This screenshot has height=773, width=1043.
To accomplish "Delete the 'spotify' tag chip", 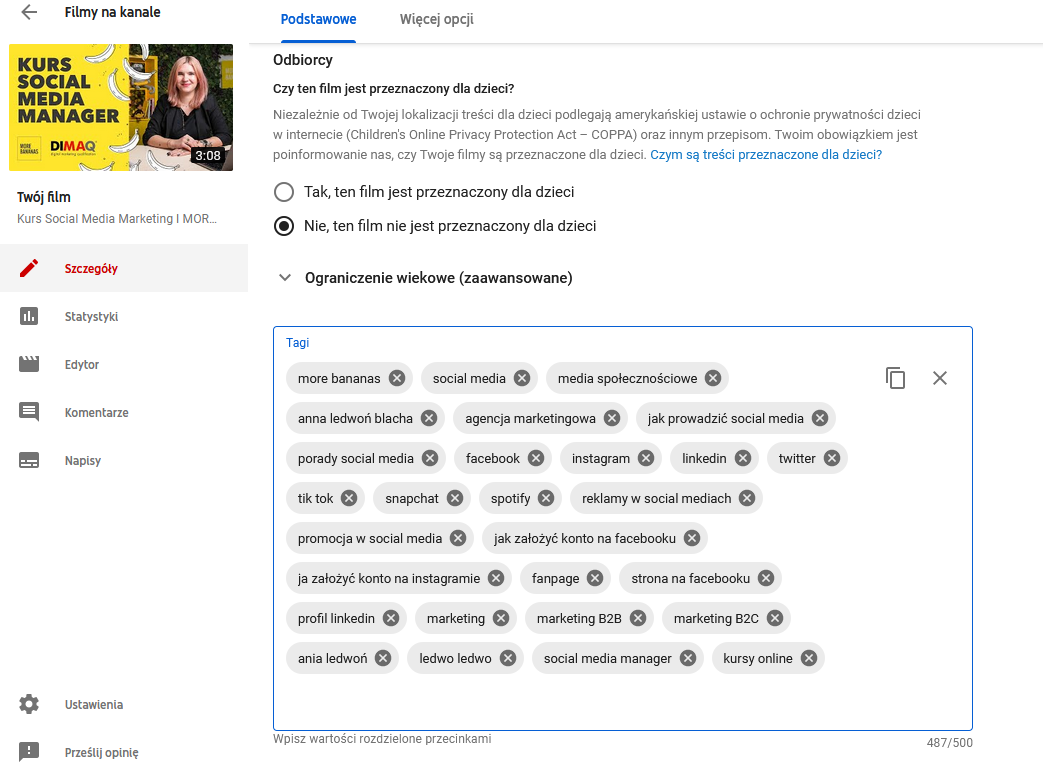I will (x=546, y=498).
